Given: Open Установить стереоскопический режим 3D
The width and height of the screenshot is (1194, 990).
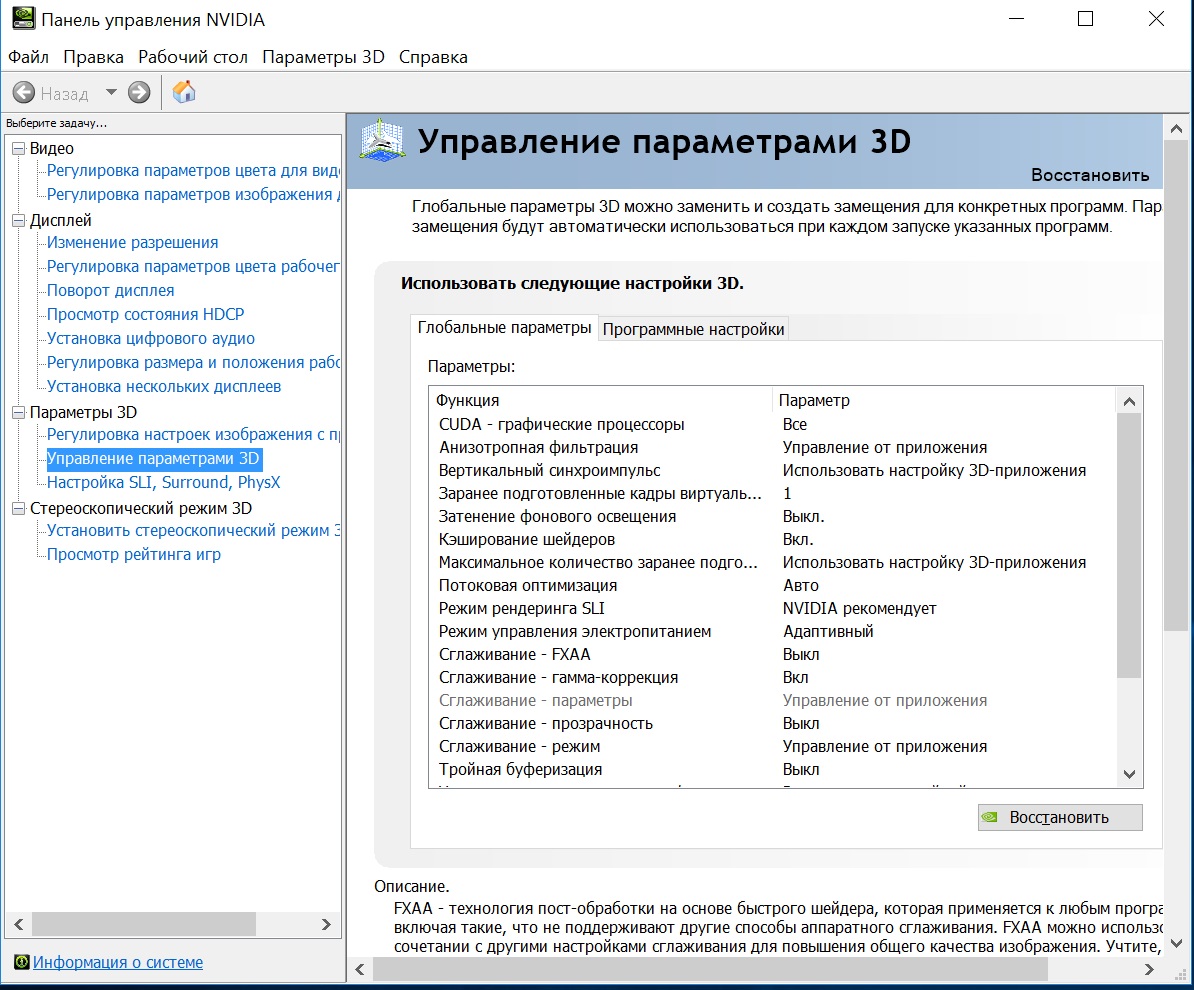Looking at the screenshot, I should tap(193, 531).
